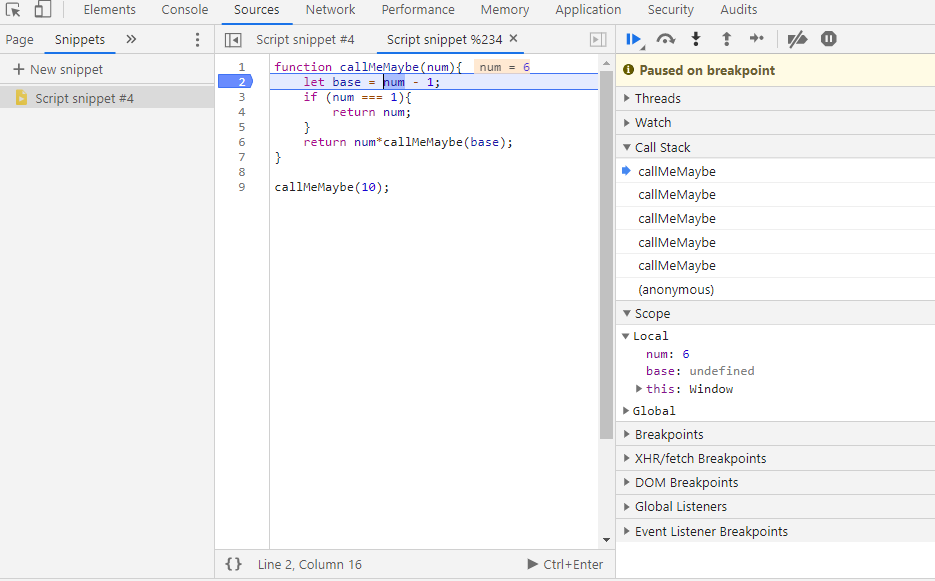The width and height of the screenshot is (935, 581).
Task: Expand Global Listeners section
Action: coord(775,506)
